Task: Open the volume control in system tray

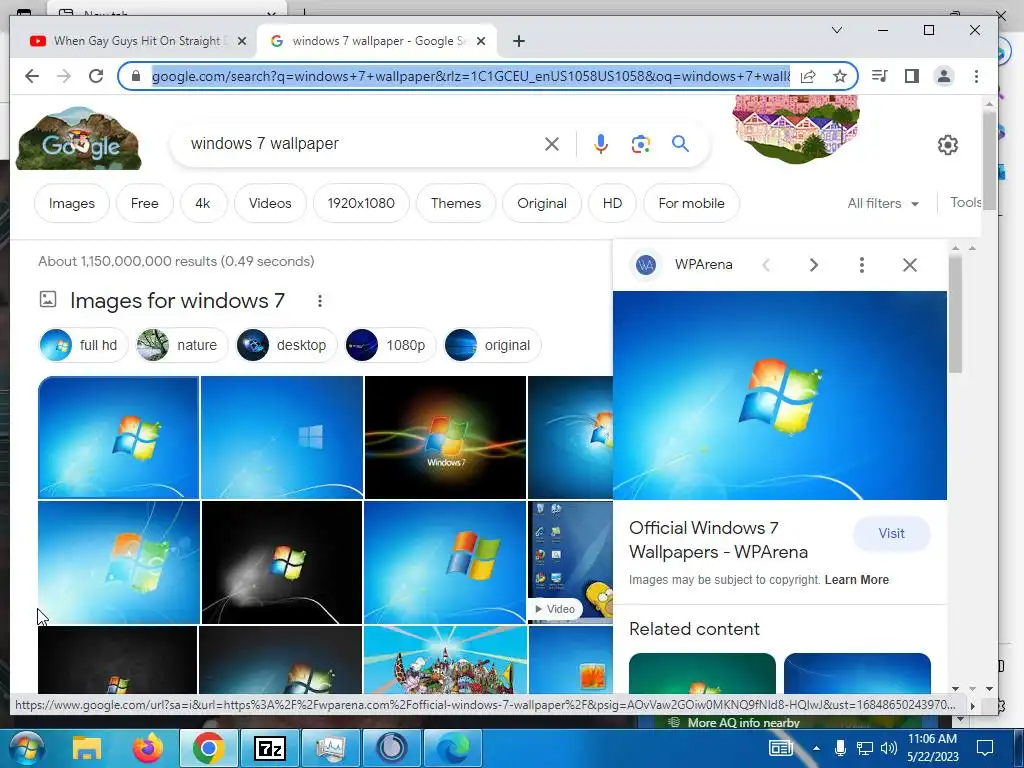Action: click(888, 748)
